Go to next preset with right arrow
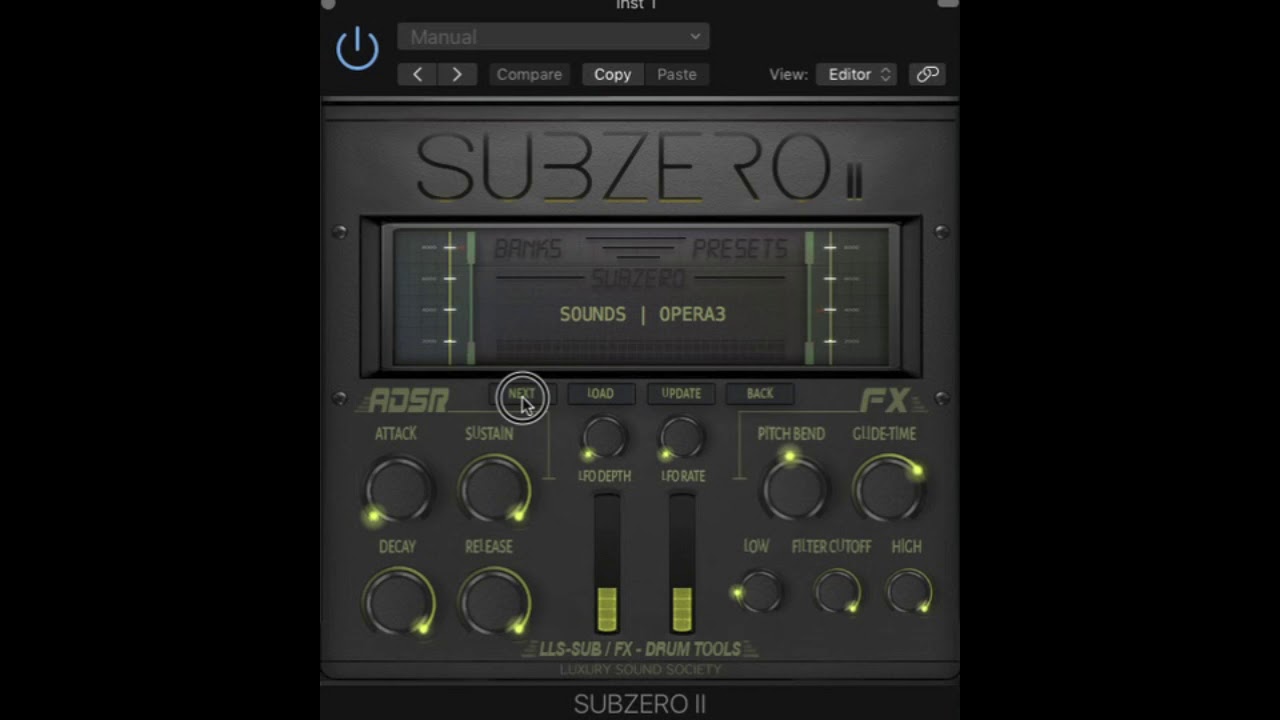The width and height of the screenshot is (1280, 720). pos(457,74)
